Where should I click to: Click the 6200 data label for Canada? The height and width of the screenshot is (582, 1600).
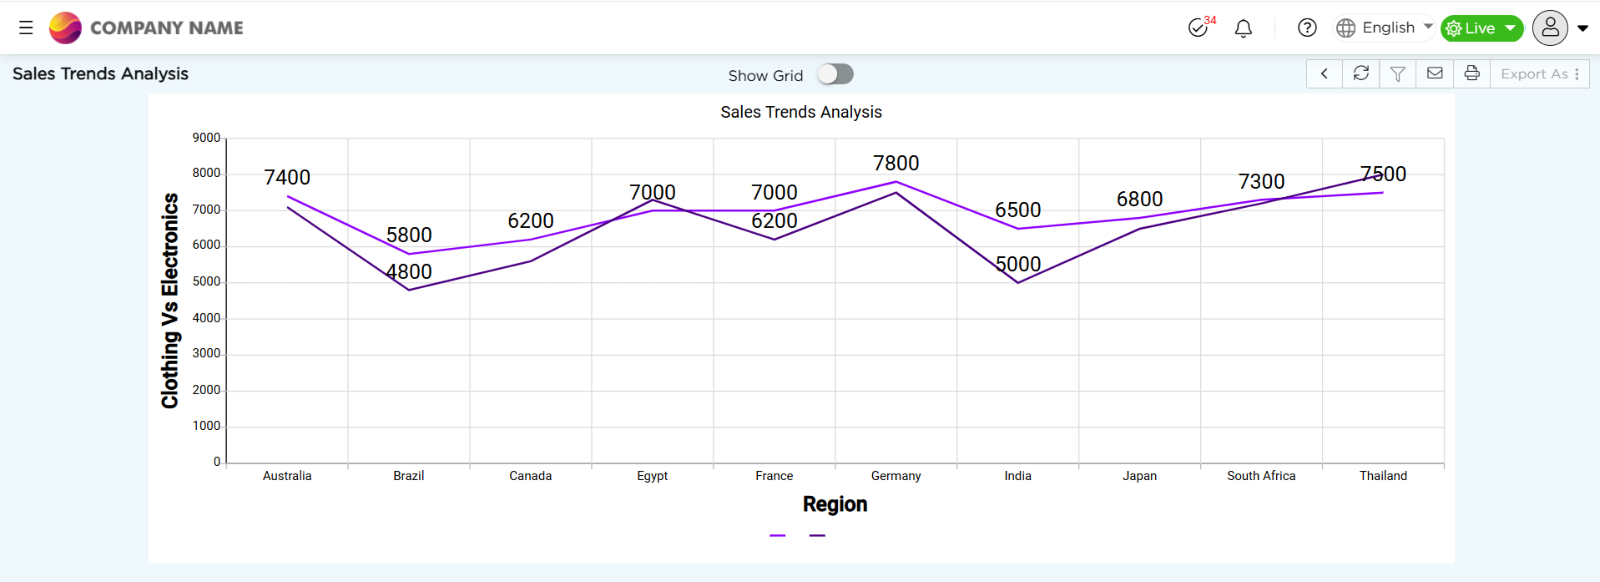531,221
